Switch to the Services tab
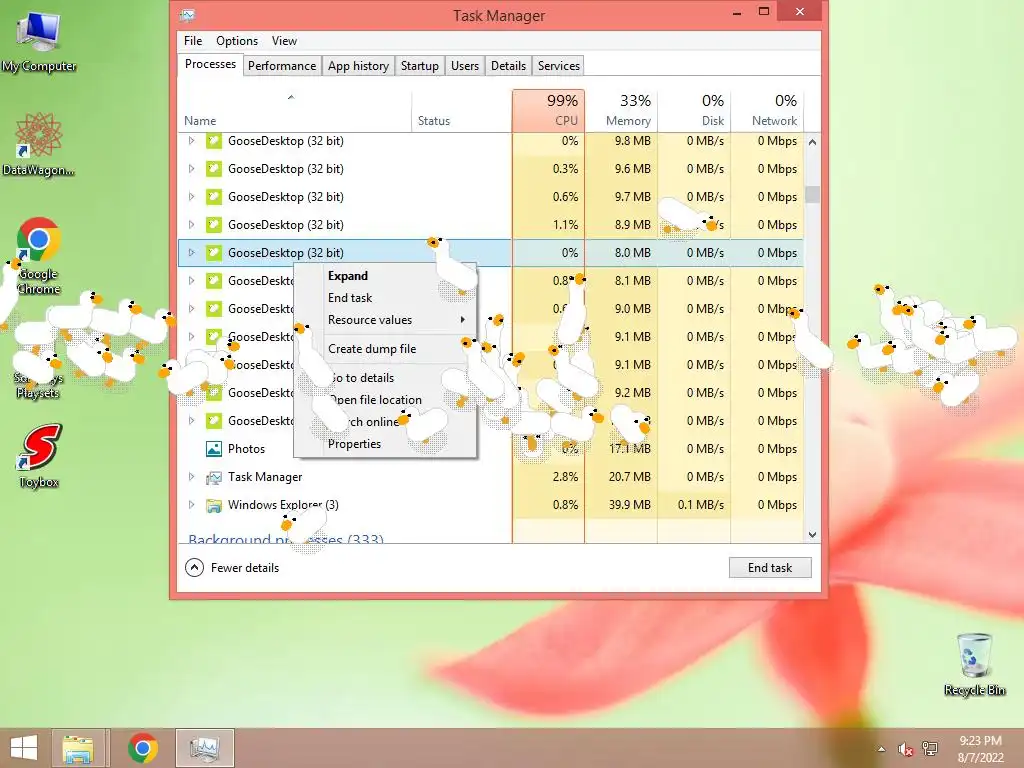 coord(559,66)
